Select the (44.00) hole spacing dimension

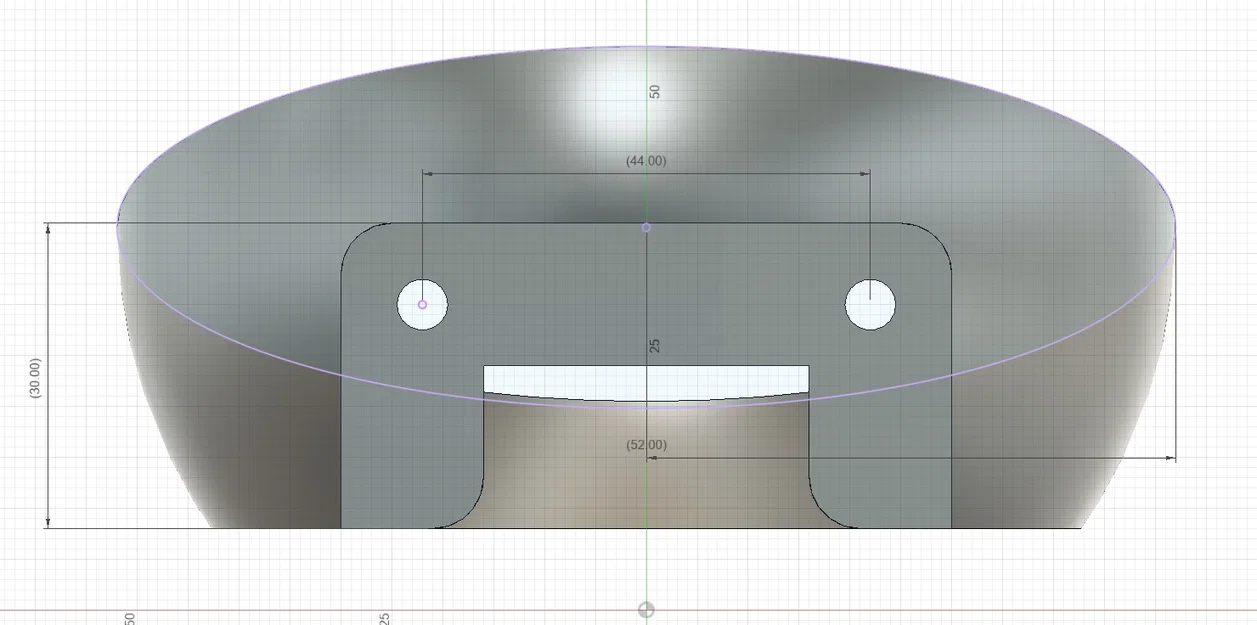tap(646, 160)
